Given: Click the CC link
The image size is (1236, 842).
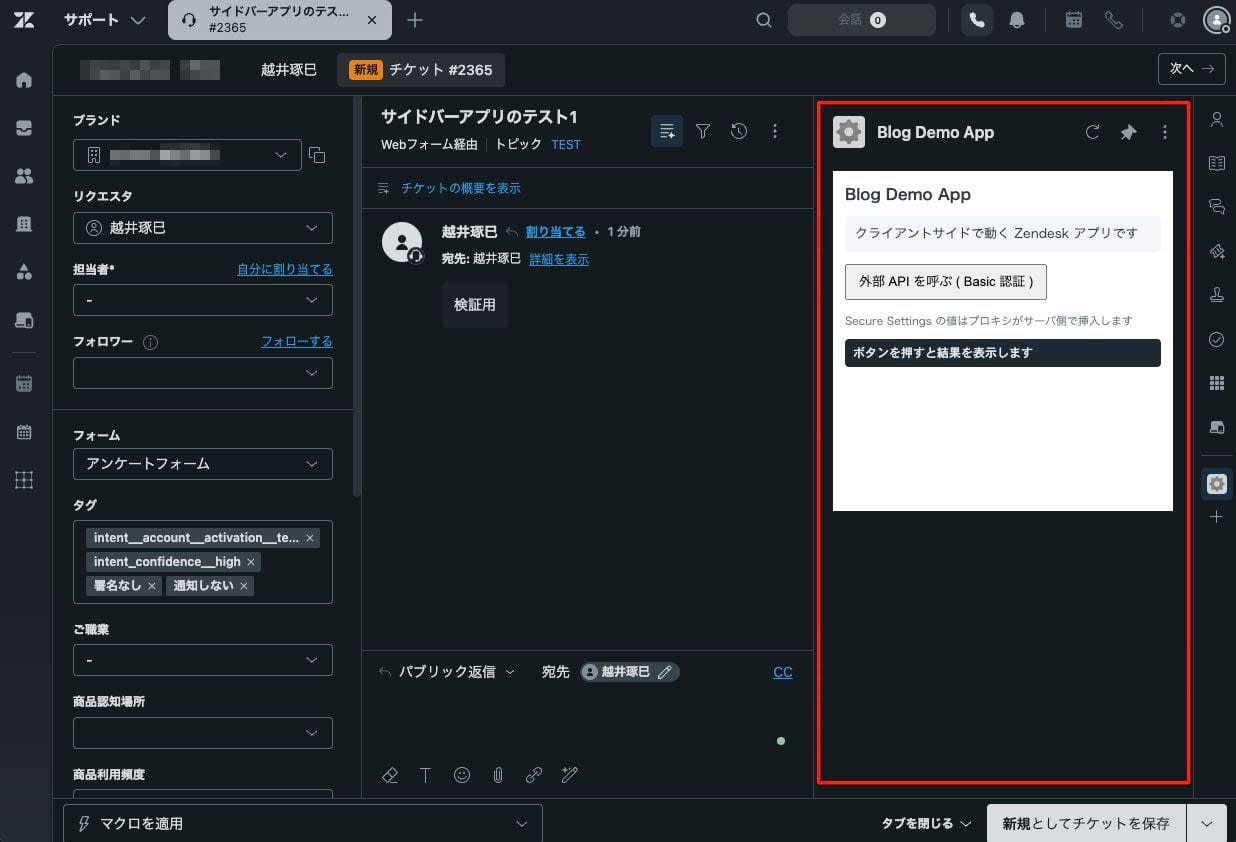Looking at the screenshot, I should click(x=783, y=672).
